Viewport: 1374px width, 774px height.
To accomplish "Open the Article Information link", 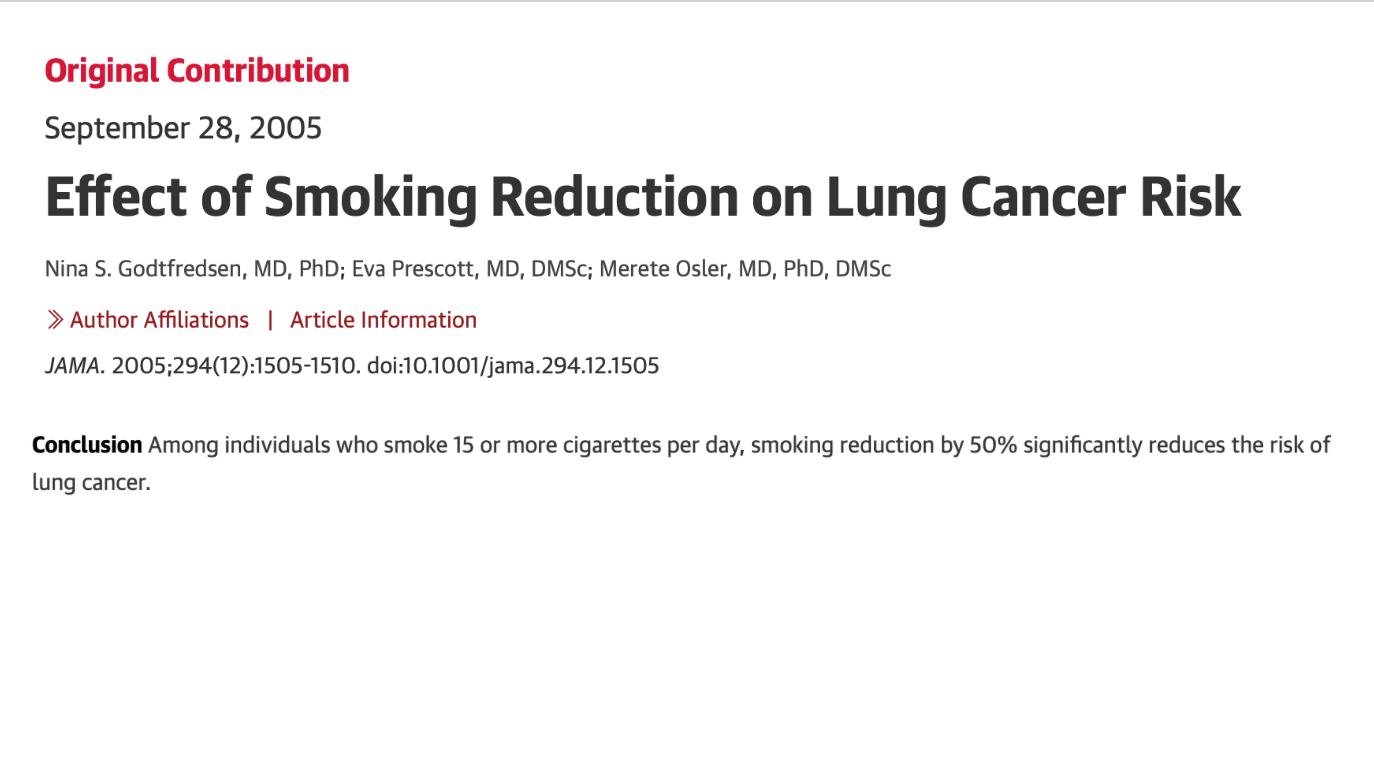I will [383, 320].
